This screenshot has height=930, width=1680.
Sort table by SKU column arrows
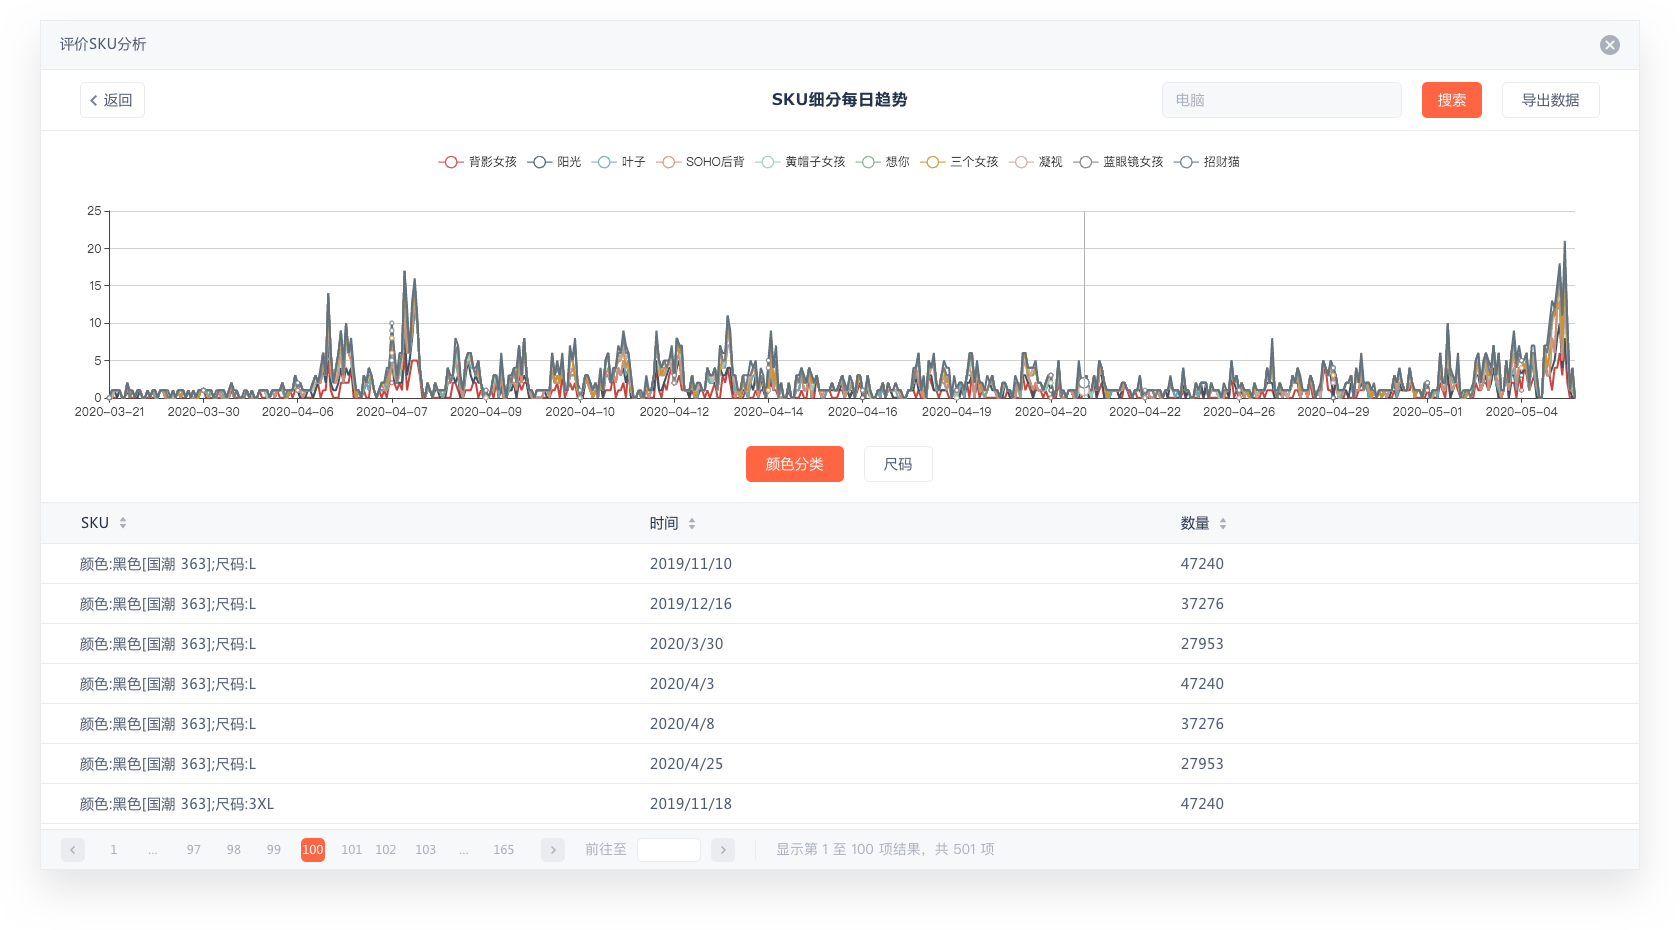tap(123, 523)
